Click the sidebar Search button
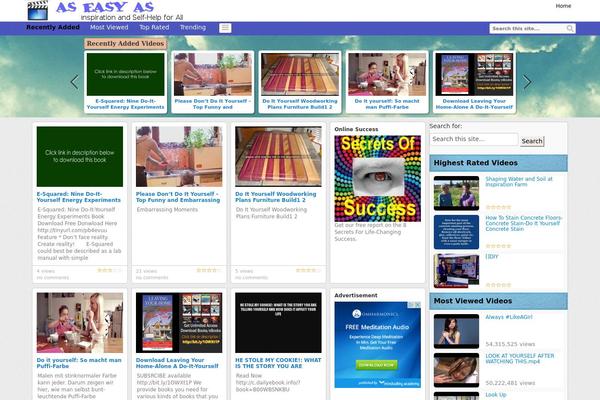The height and width of the screenshot is (400, 600). (532, 141)
